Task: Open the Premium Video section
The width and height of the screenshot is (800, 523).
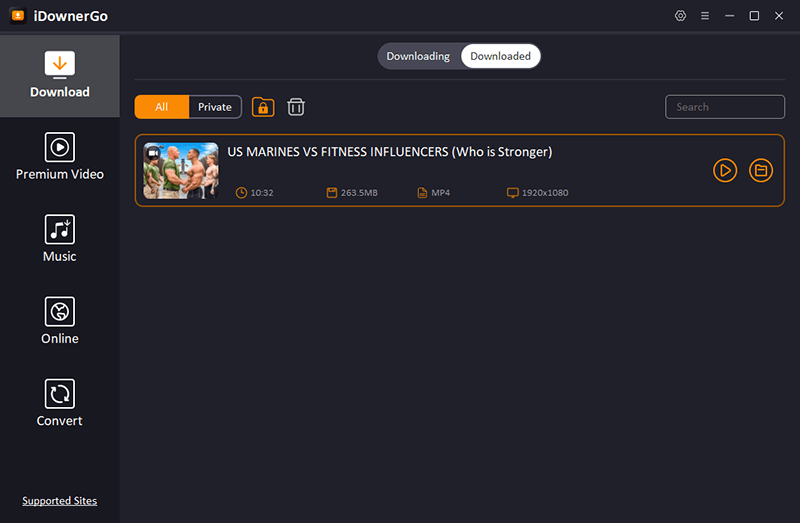Action: tap(60, 158)
